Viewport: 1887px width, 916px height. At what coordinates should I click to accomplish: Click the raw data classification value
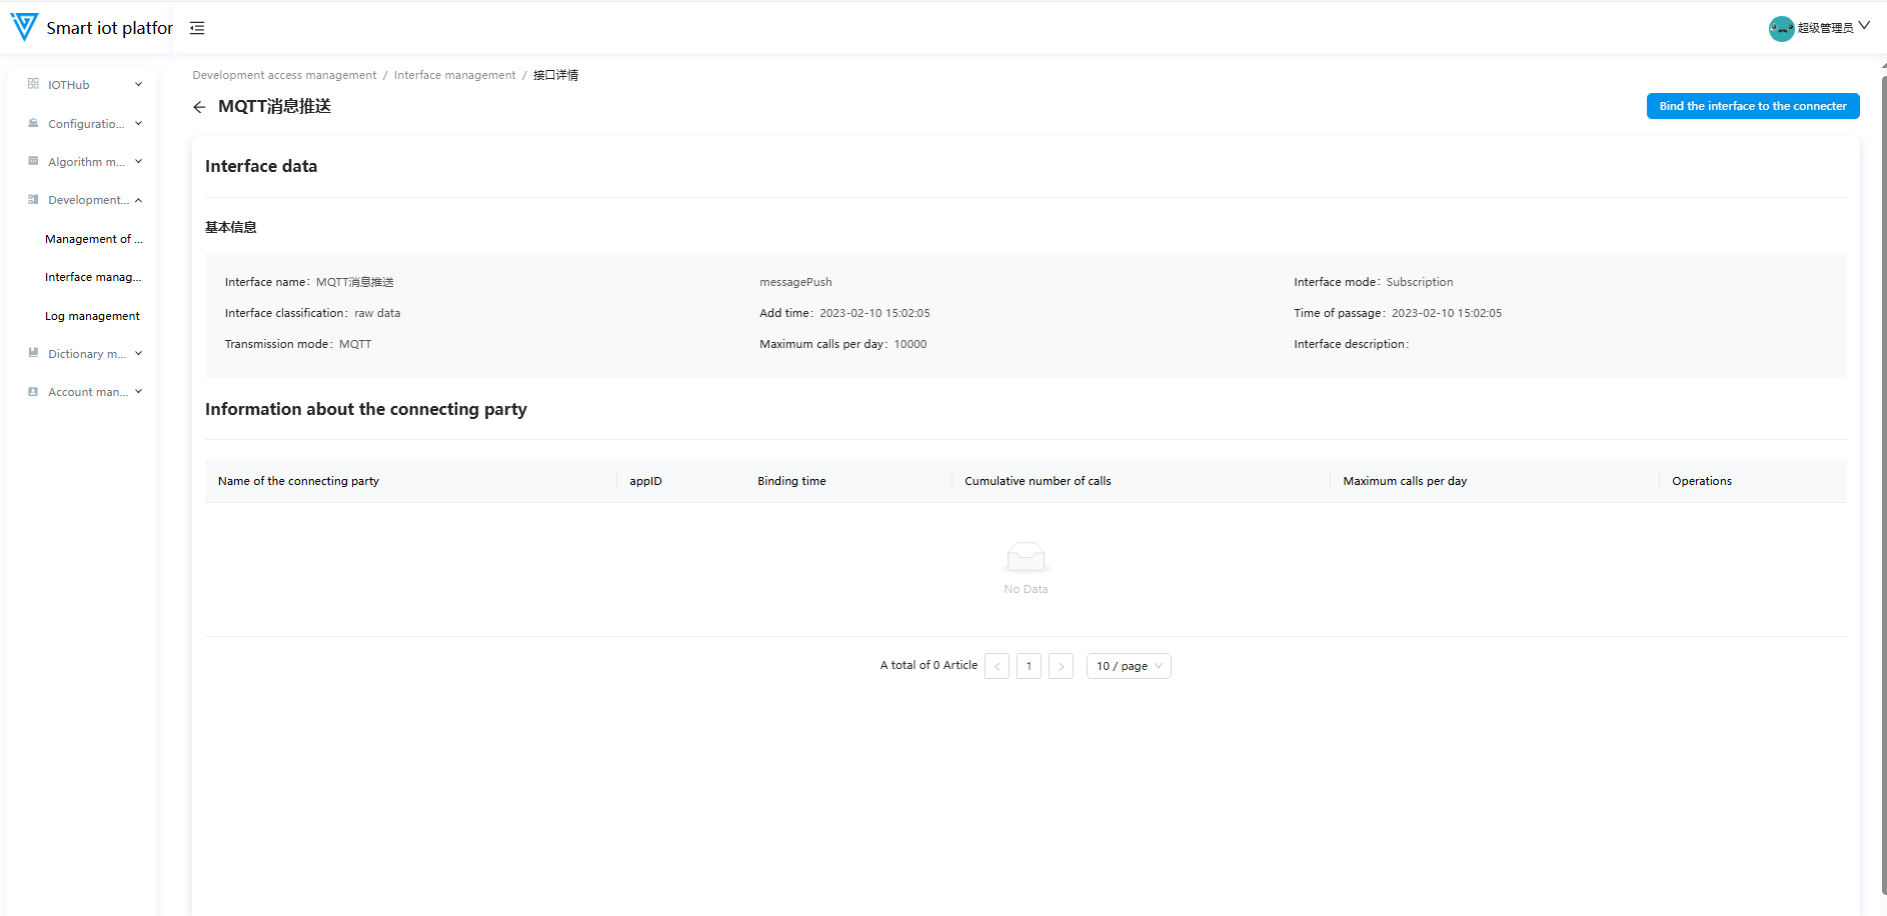(x=377, y=313)
